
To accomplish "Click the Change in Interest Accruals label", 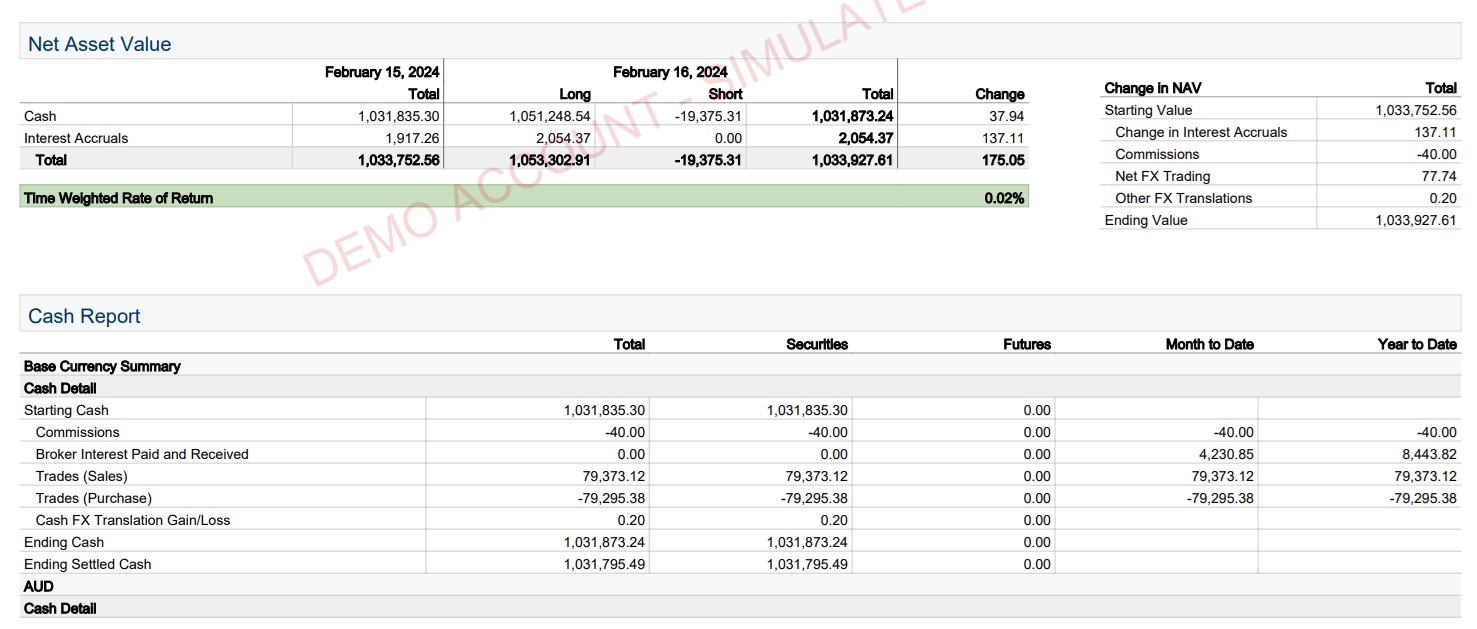I will click(x=1201, y=132).
